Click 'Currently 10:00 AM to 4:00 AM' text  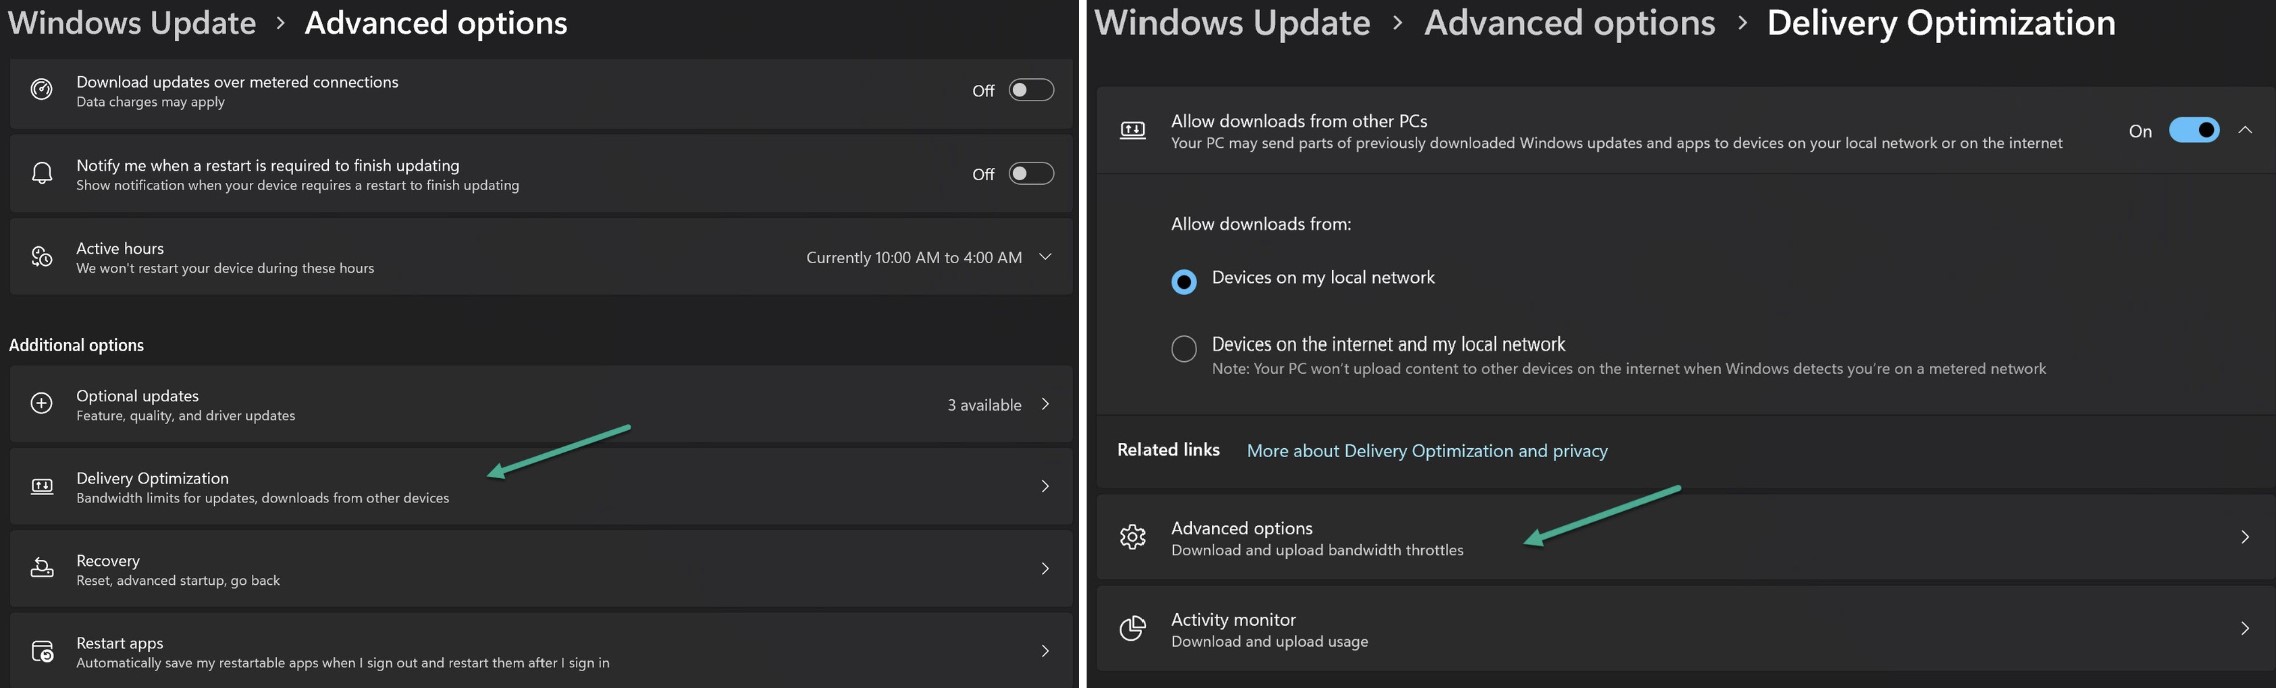point(914,258)
